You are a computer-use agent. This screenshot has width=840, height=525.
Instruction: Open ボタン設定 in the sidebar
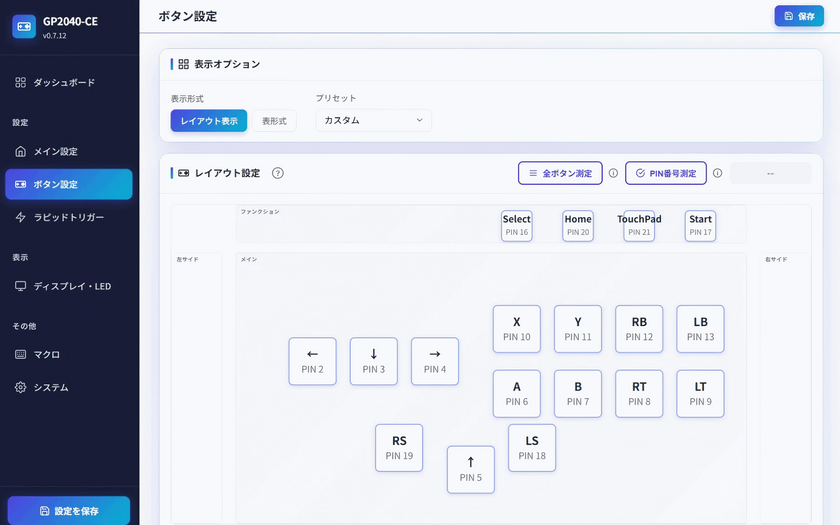pyautogui.click(x=69, y=184)
